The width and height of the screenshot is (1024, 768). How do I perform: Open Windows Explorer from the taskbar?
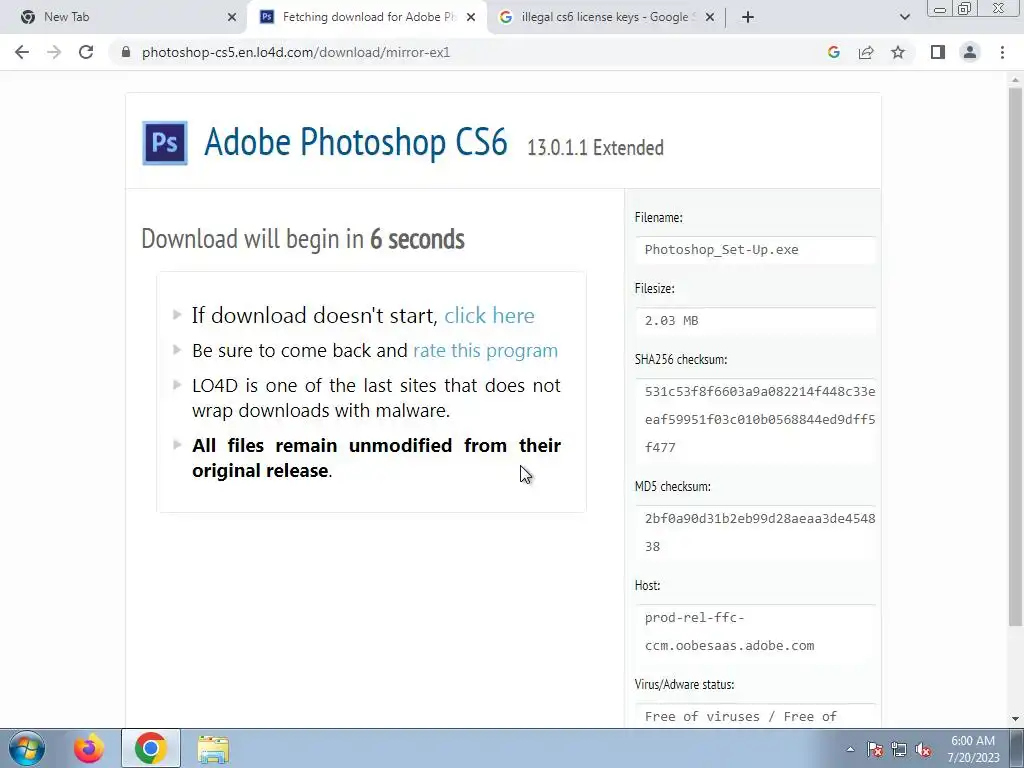click(213, 748)
